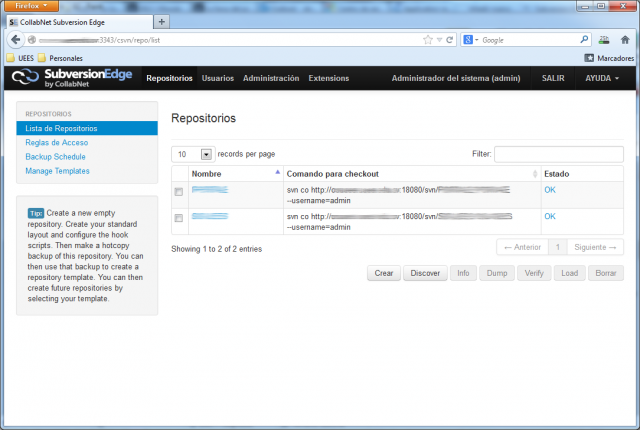Image resolution: width=640 pixels, height=430 pixels.
Task: Click the Borrar button
Action: coord(606,273)
